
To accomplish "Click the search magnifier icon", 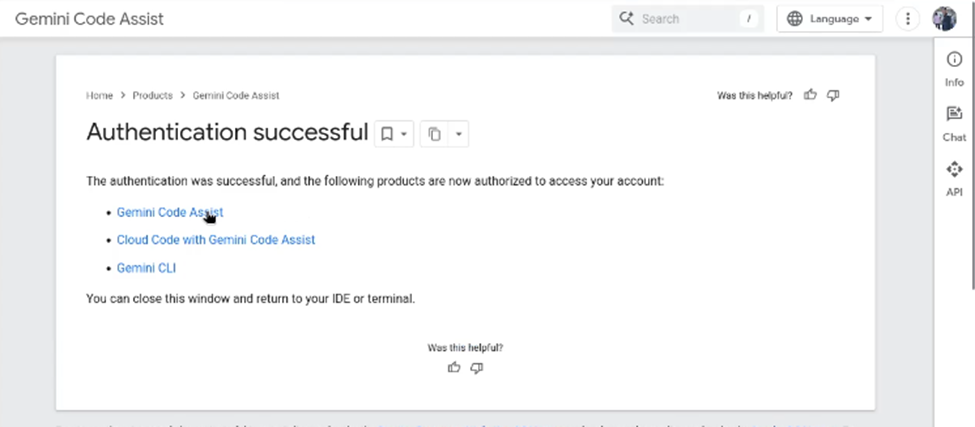I will point(628,19).
